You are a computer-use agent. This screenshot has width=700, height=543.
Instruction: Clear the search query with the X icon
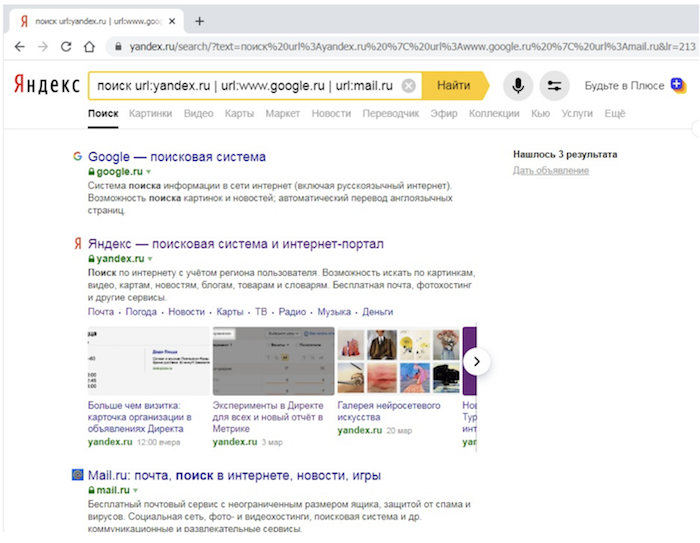408,85
